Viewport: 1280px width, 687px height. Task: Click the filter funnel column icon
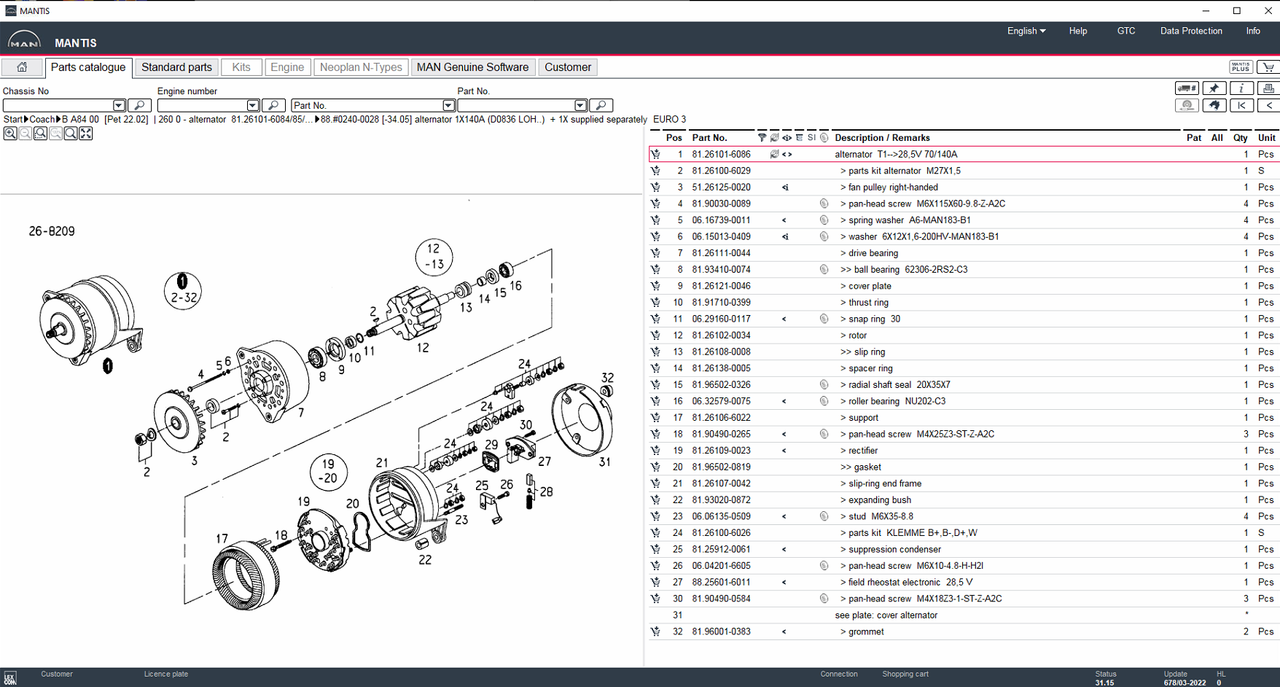tap(762, 137)
